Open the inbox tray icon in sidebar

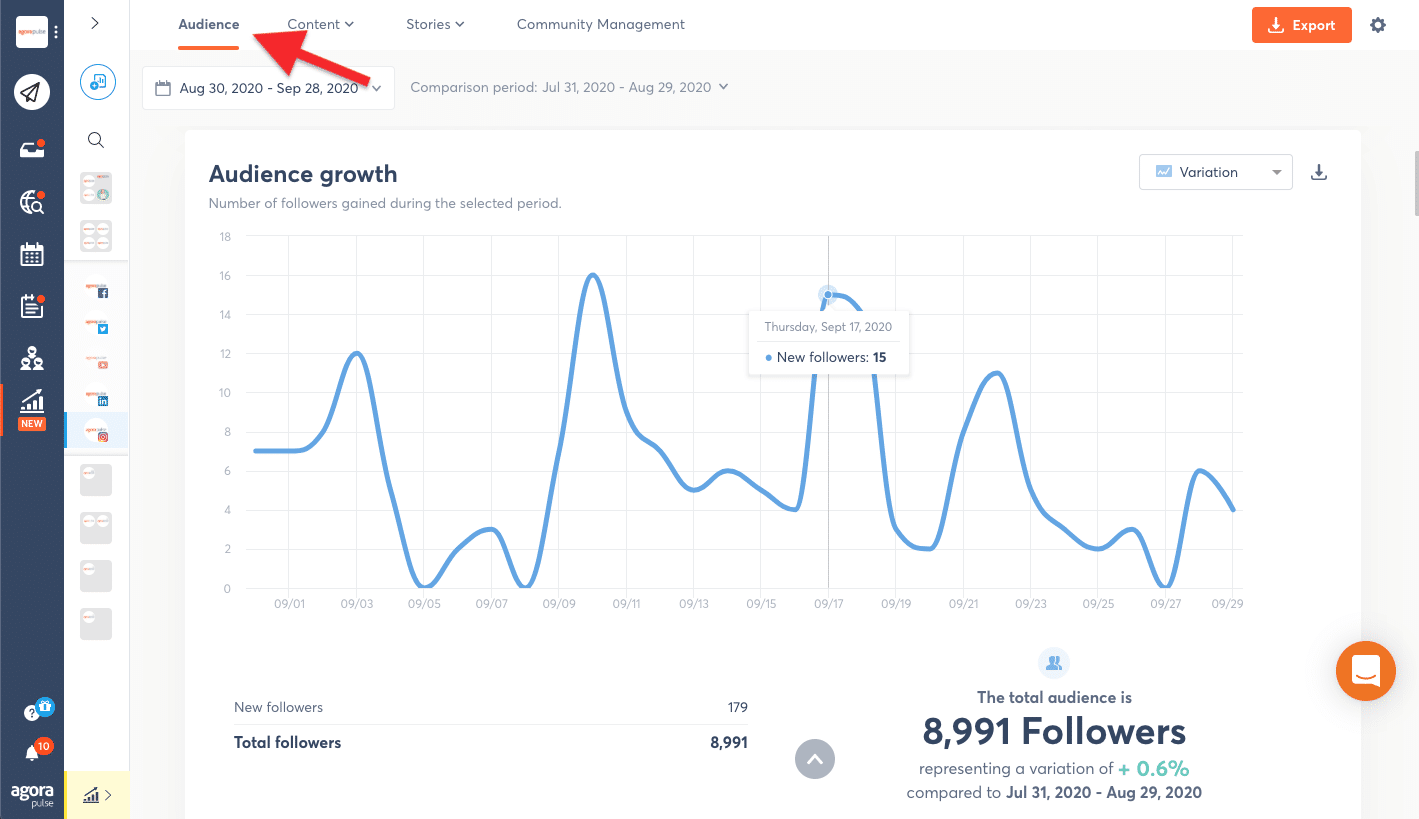[32, 149]
